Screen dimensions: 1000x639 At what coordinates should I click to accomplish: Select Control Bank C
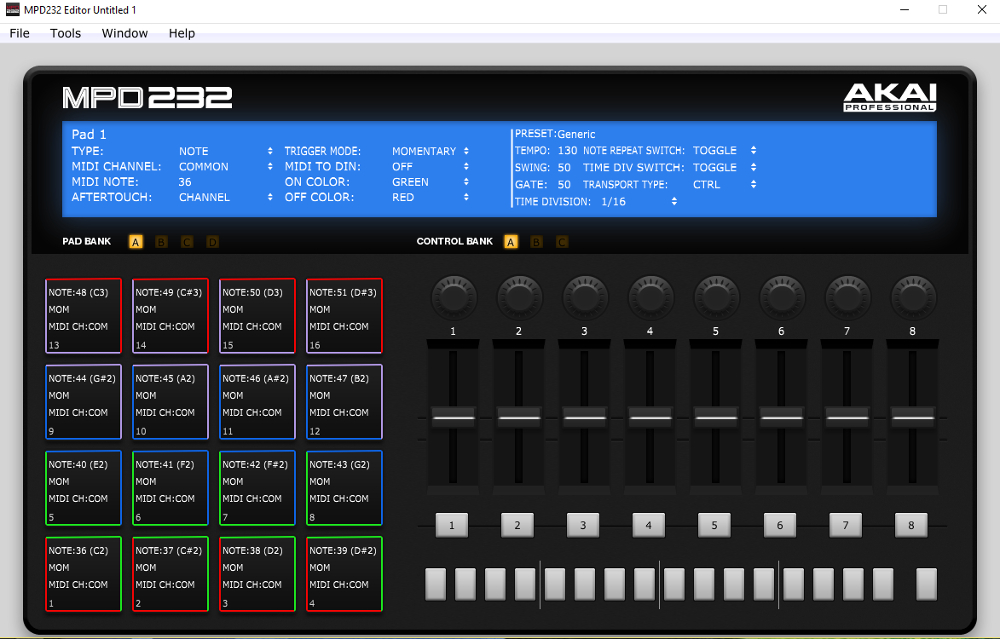point(561,241)
